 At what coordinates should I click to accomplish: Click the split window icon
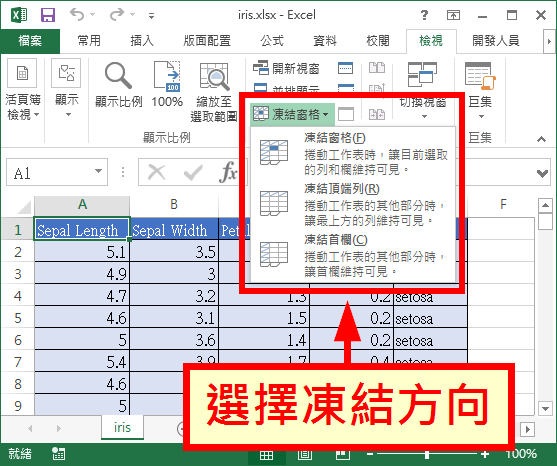tap(345, 67)
